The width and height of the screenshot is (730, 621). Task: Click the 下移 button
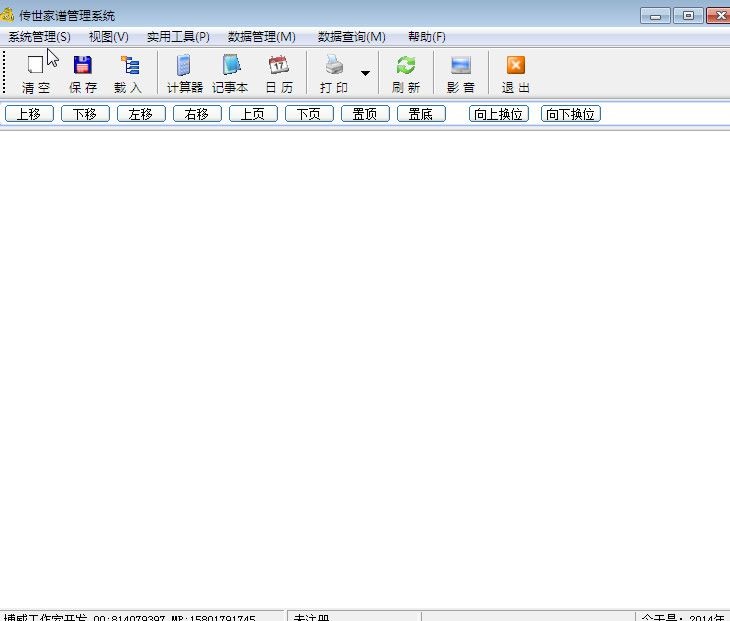coord(85,114)
